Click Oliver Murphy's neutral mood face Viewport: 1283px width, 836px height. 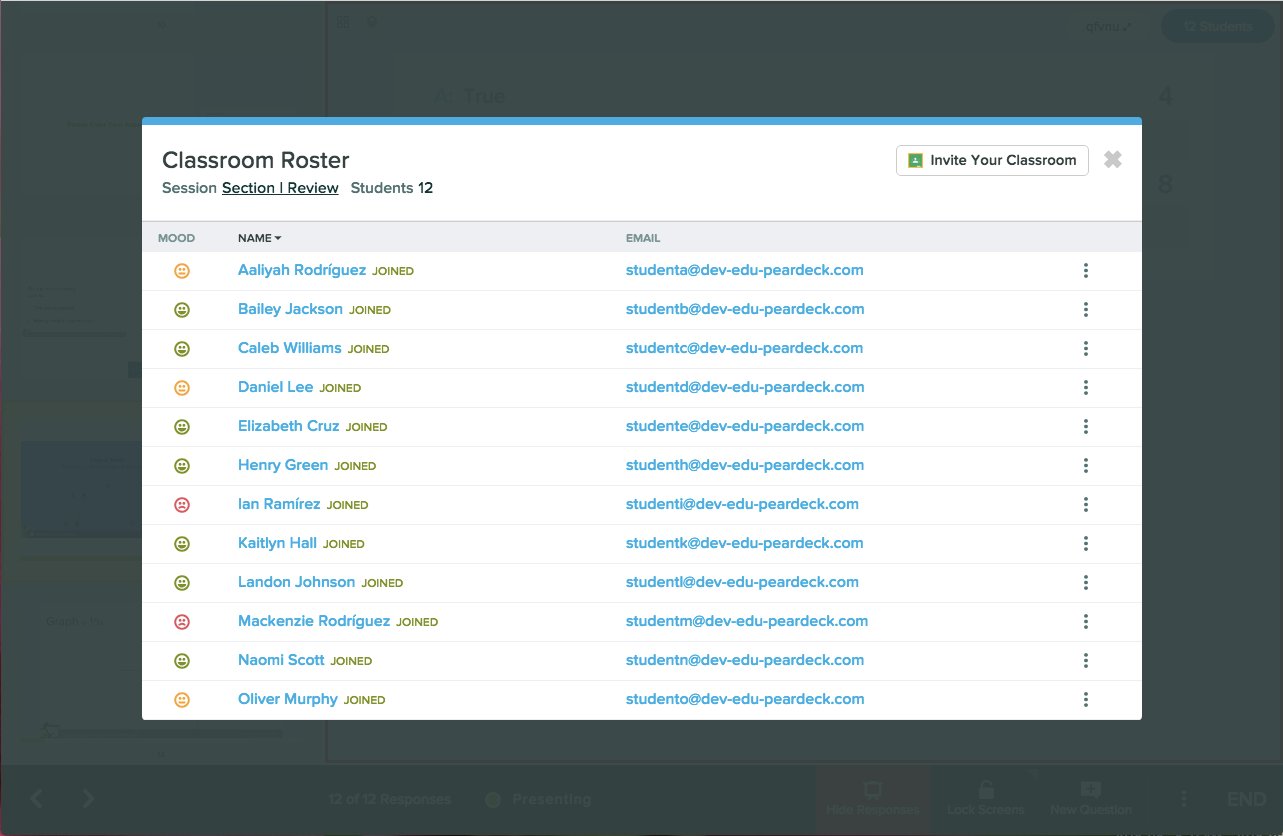(x=182, y=700)
